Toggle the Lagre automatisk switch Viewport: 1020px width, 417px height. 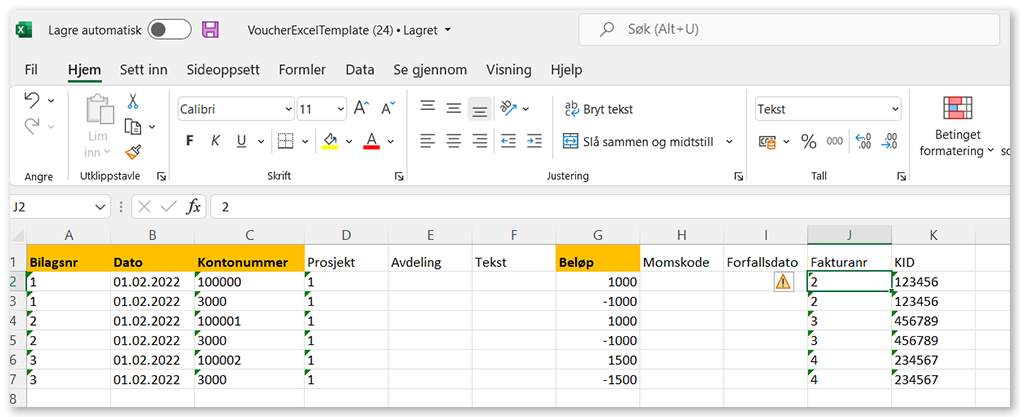click(169, 30)
